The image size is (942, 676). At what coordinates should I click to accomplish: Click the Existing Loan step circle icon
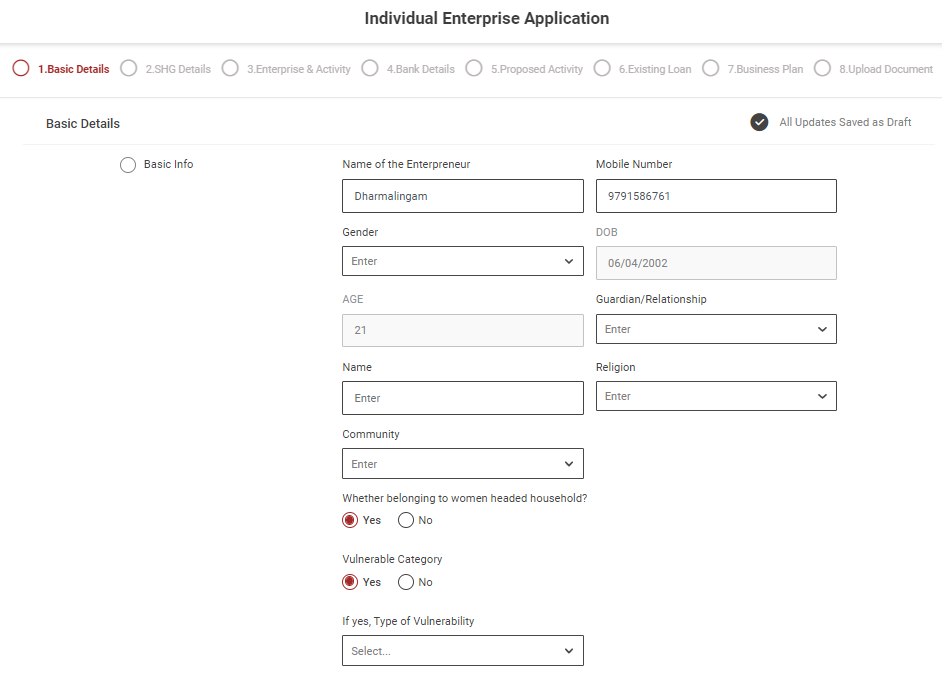pyautogui.click(x=602, y=69)
